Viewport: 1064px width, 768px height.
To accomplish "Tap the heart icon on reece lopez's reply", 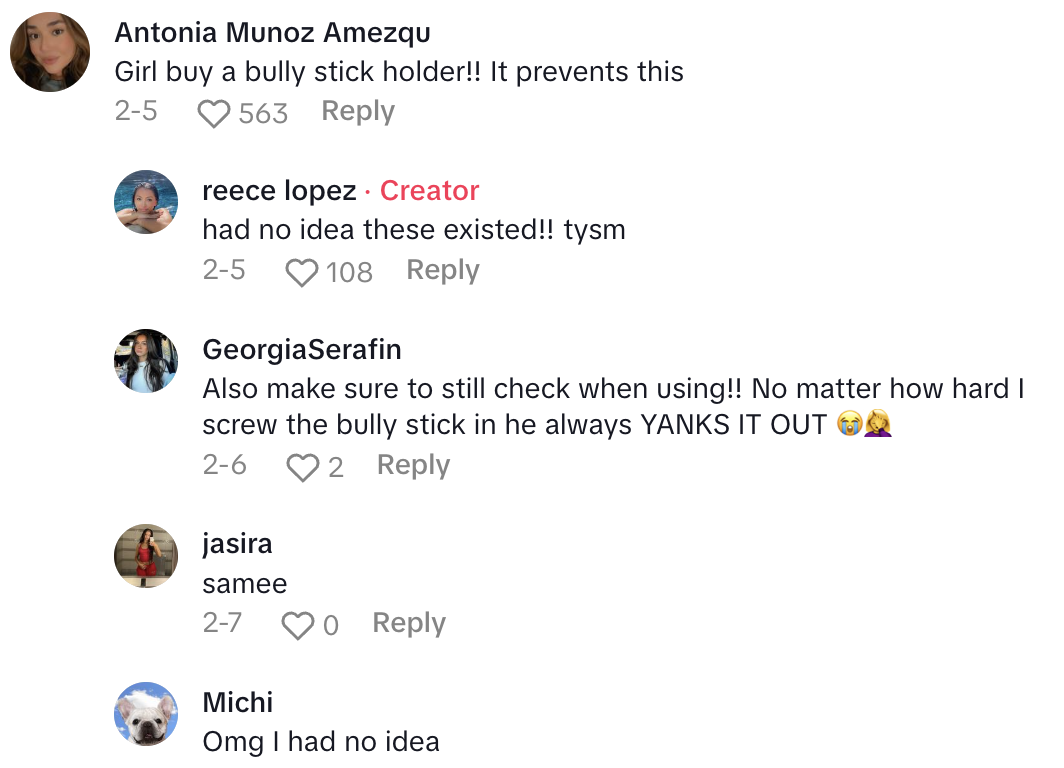I will point(301,272).
